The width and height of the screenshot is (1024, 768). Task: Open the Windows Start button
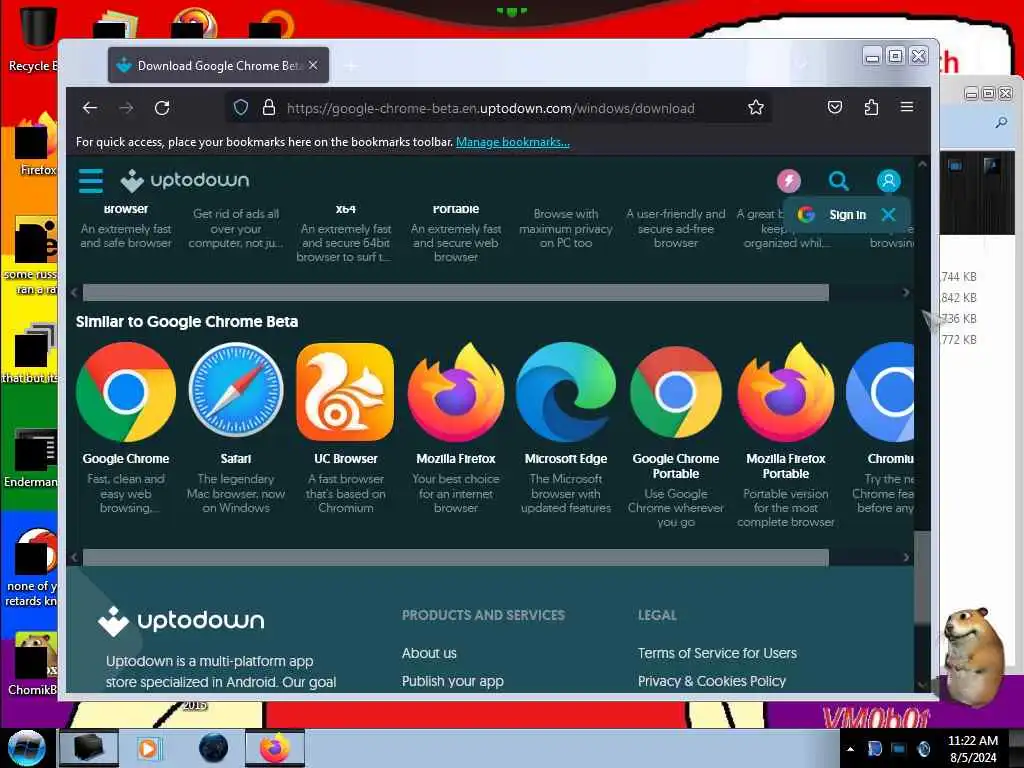pos(27,748)
